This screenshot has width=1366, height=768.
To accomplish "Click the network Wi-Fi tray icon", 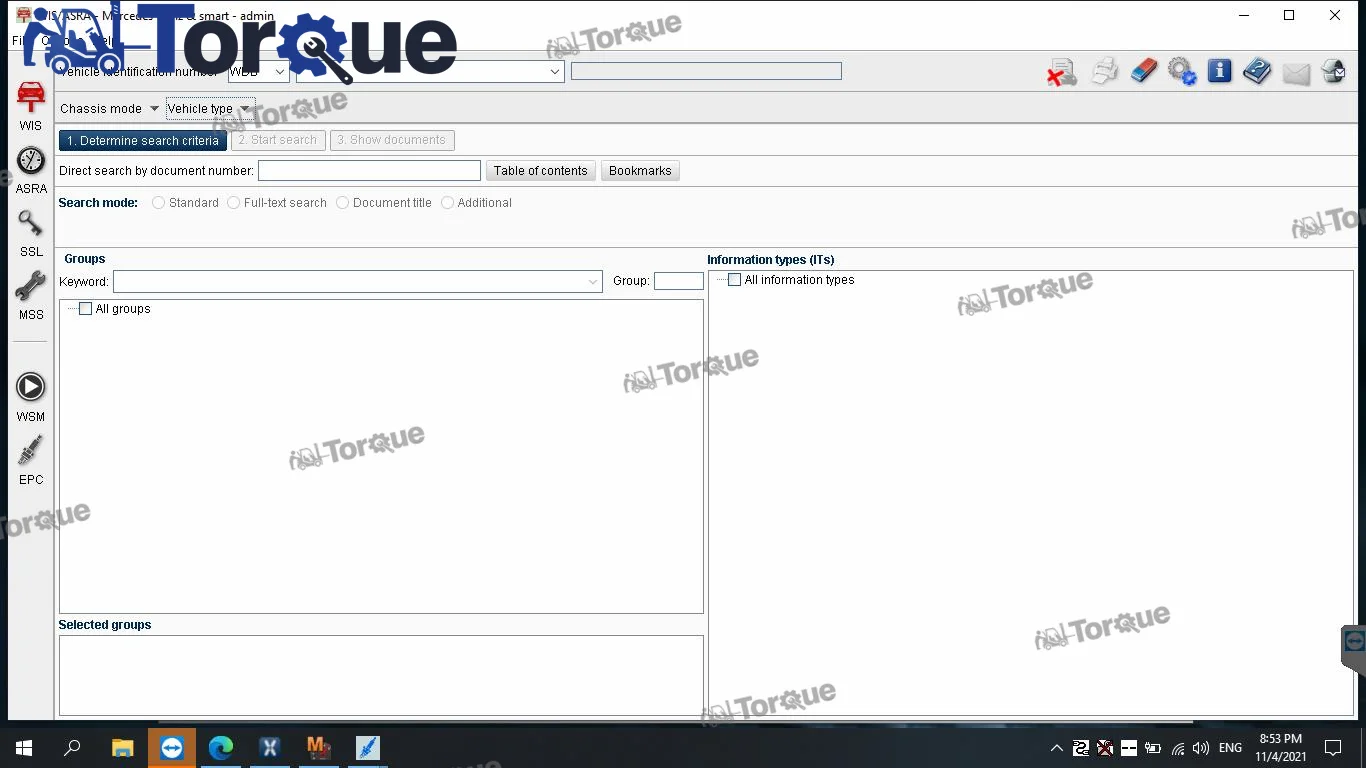I will [1178, 748].
